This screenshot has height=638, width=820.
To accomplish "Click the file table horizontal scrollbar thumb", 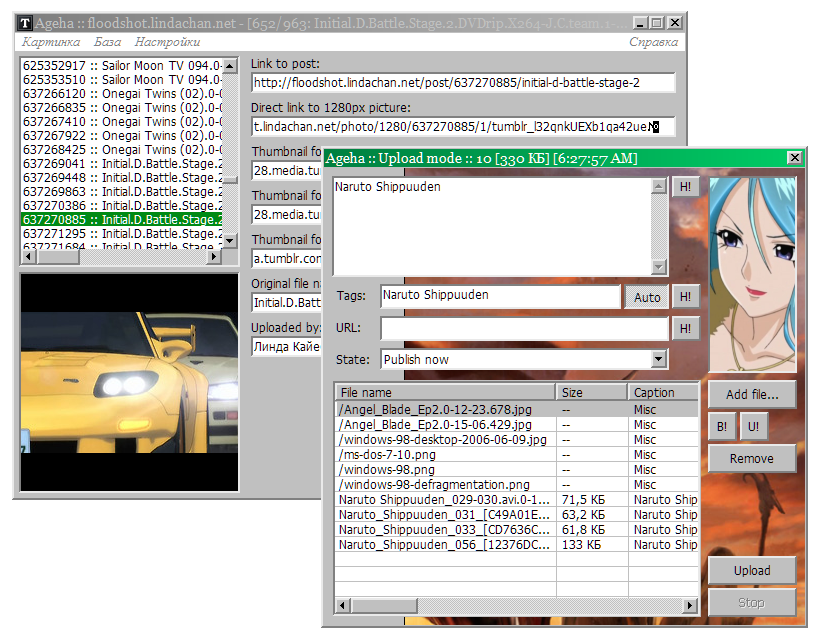I will coord(384,606).
